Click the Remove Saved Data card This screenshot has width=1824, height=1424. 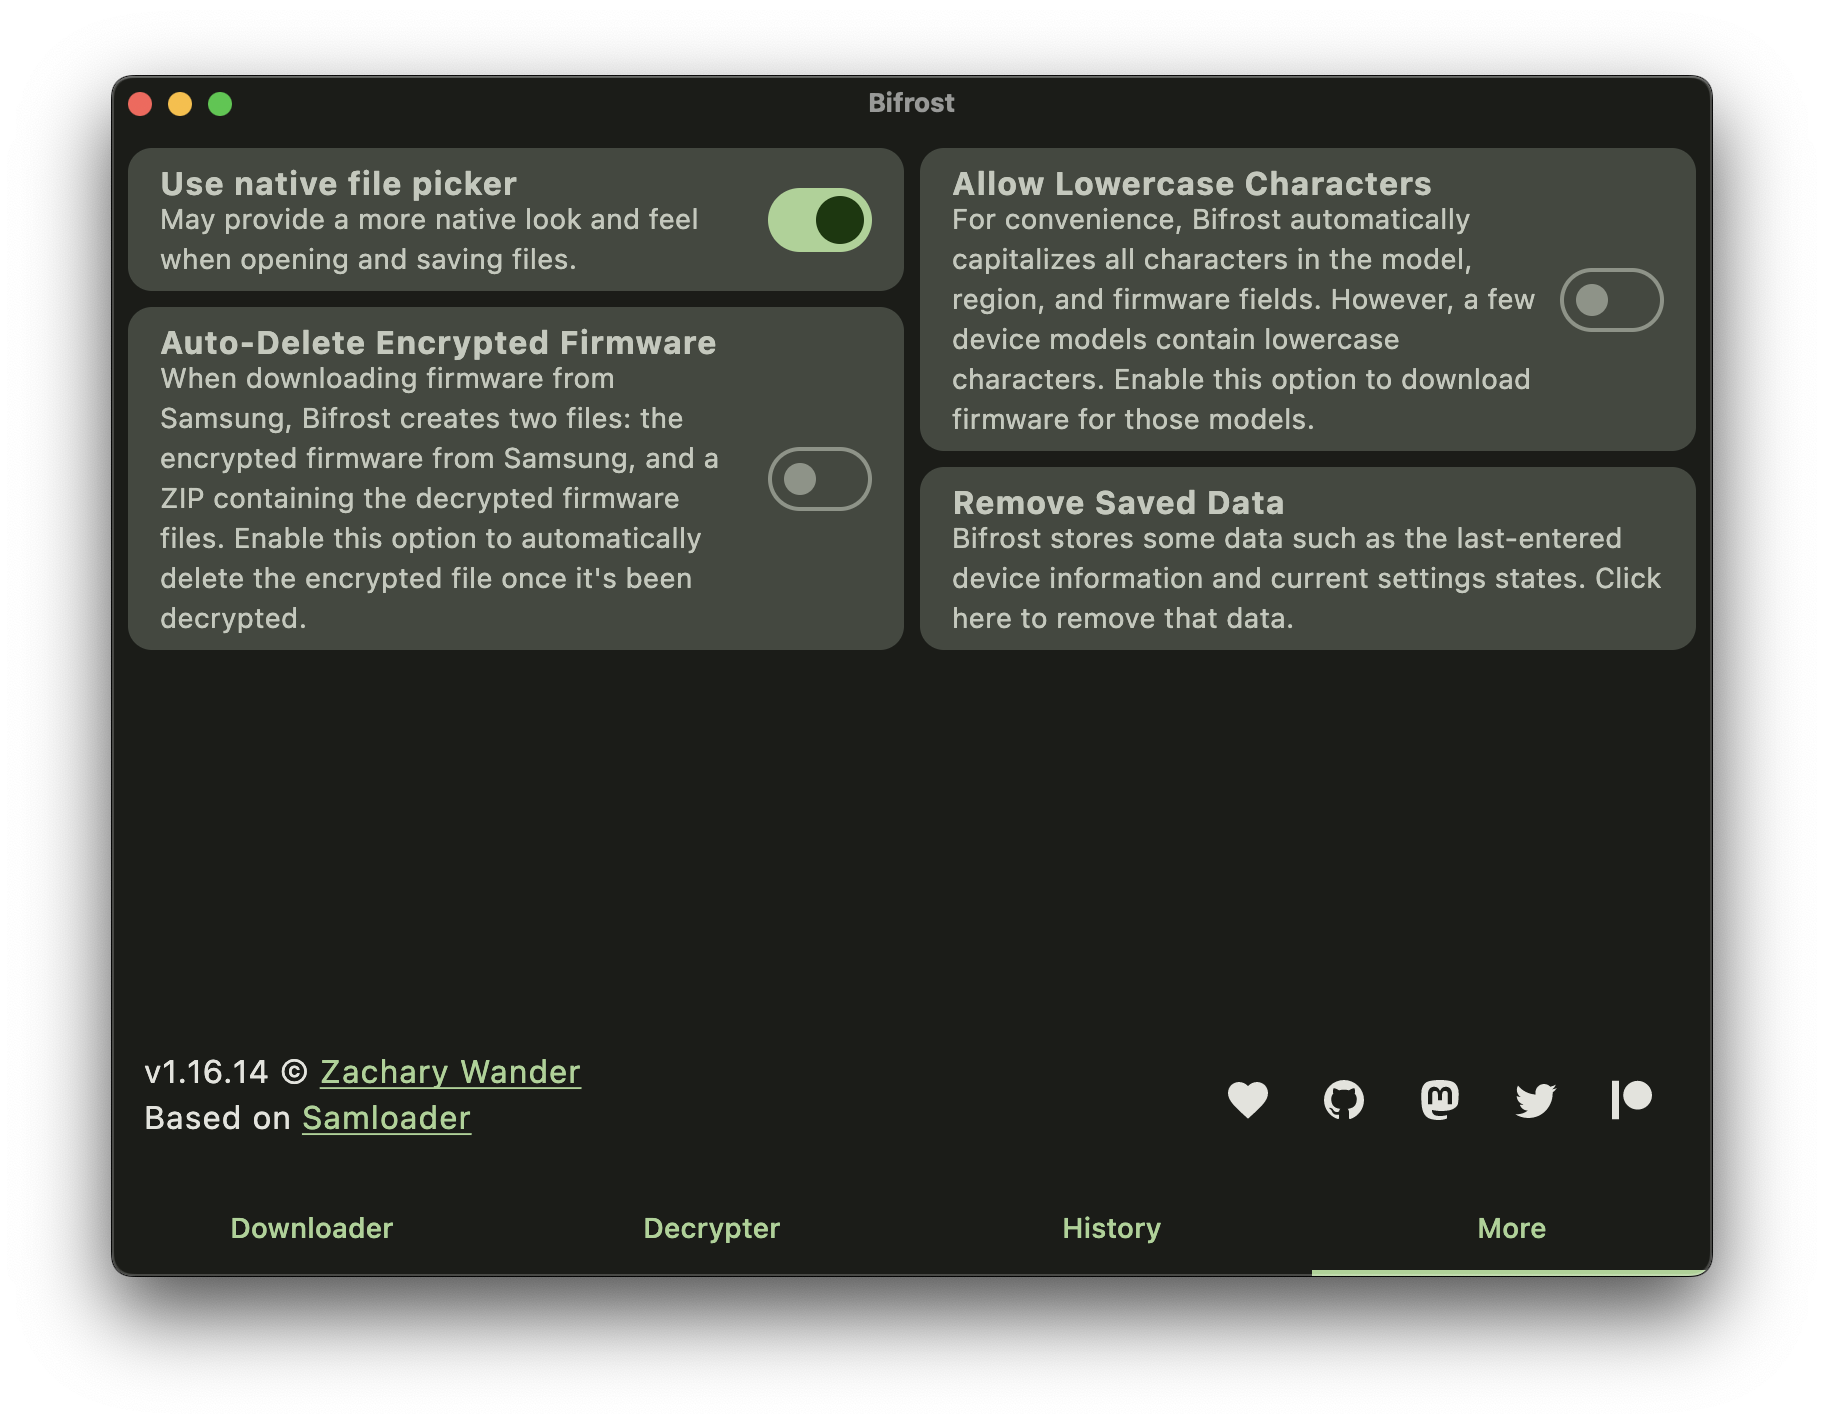1307,559
